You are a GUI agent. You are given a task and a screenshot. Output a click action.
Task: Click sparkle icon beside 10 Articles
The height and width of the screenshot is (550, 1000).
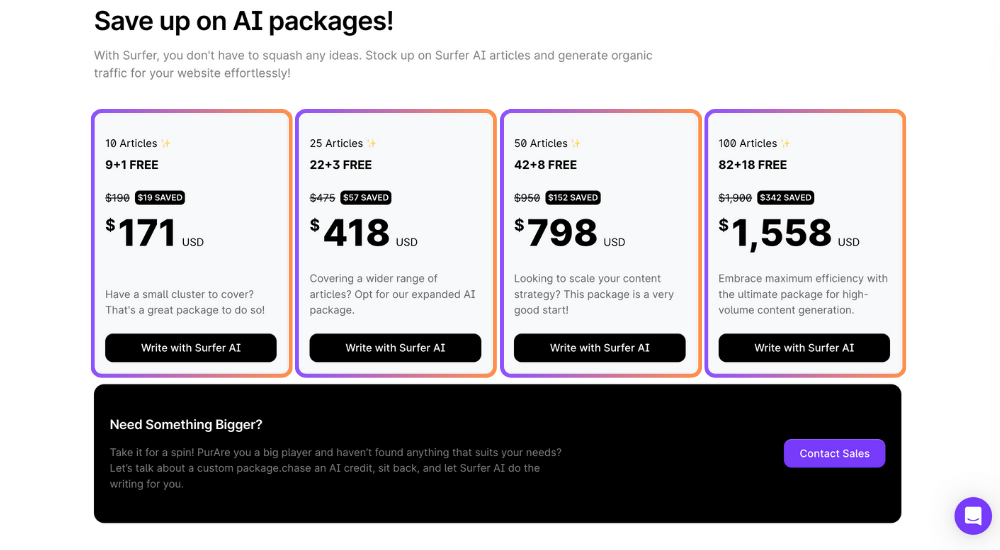pos(165,143)
